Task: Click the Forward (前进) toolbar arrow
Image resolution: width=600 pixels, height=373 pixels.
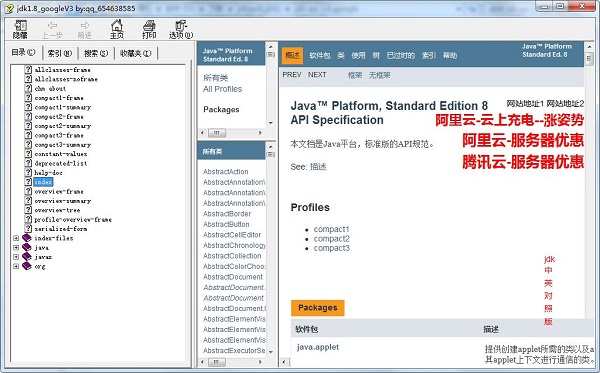Action: [85, 29]
